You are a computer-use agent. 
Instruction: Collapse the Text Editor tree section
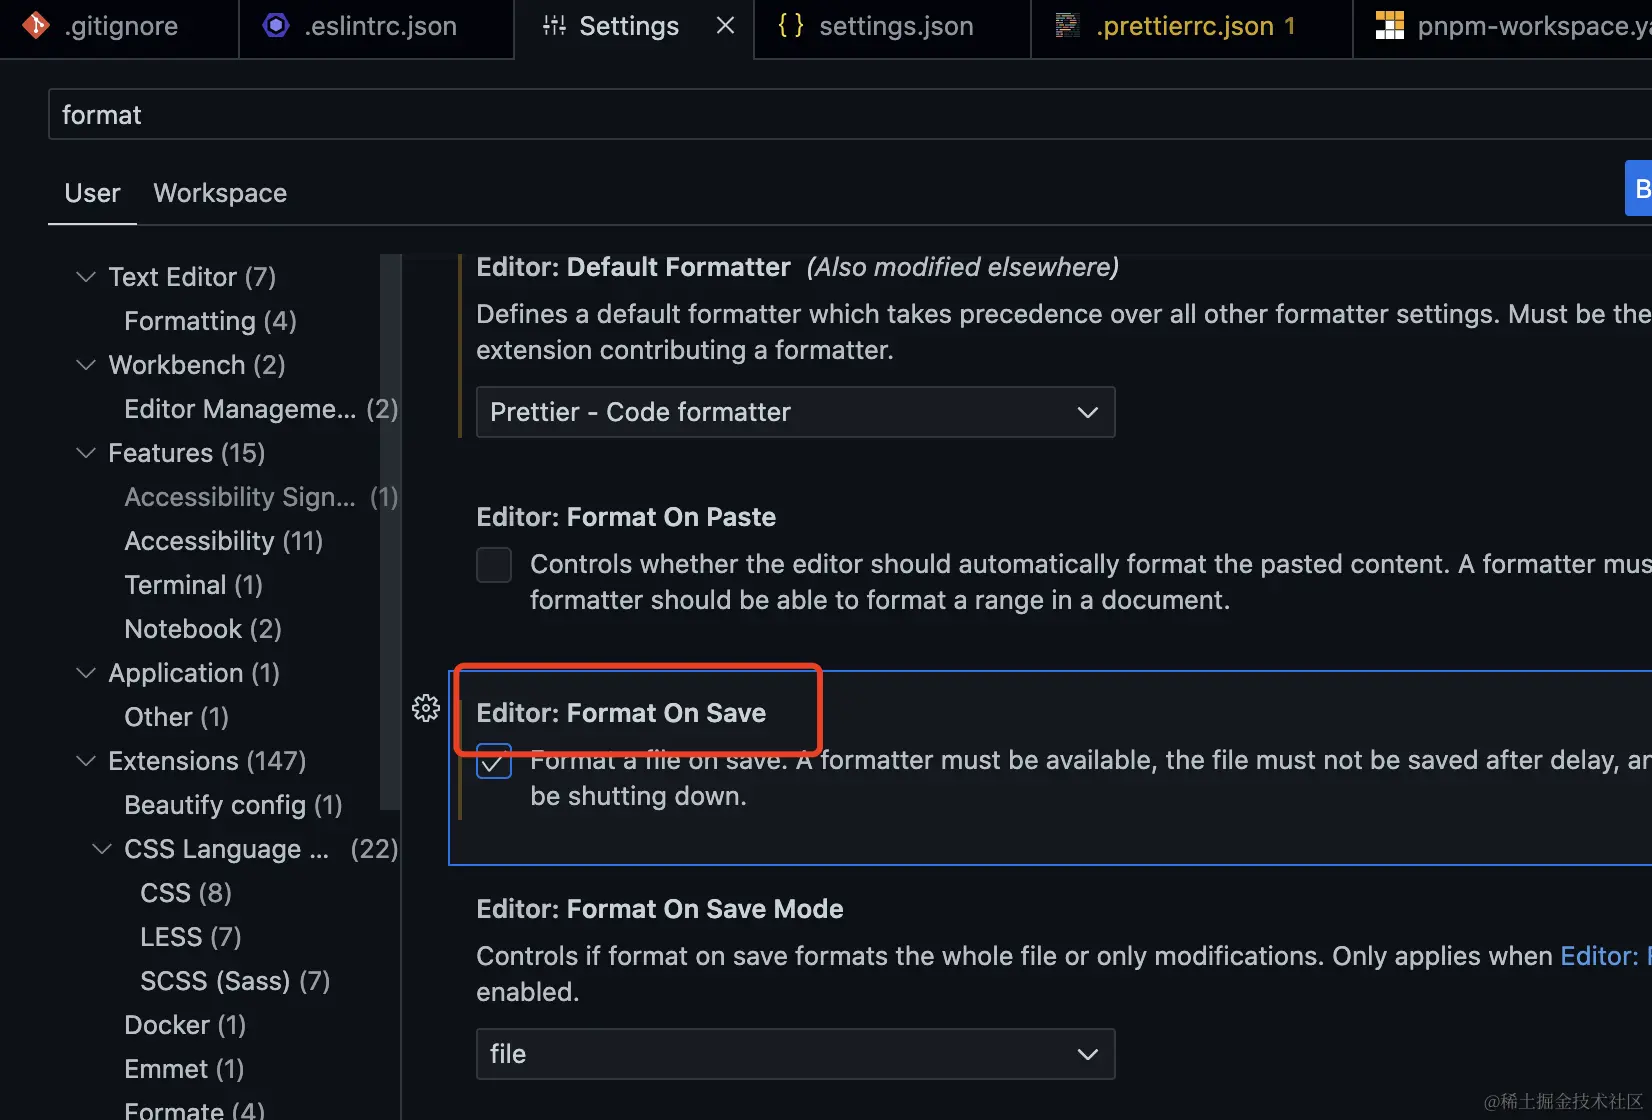[x=86, y=277]
